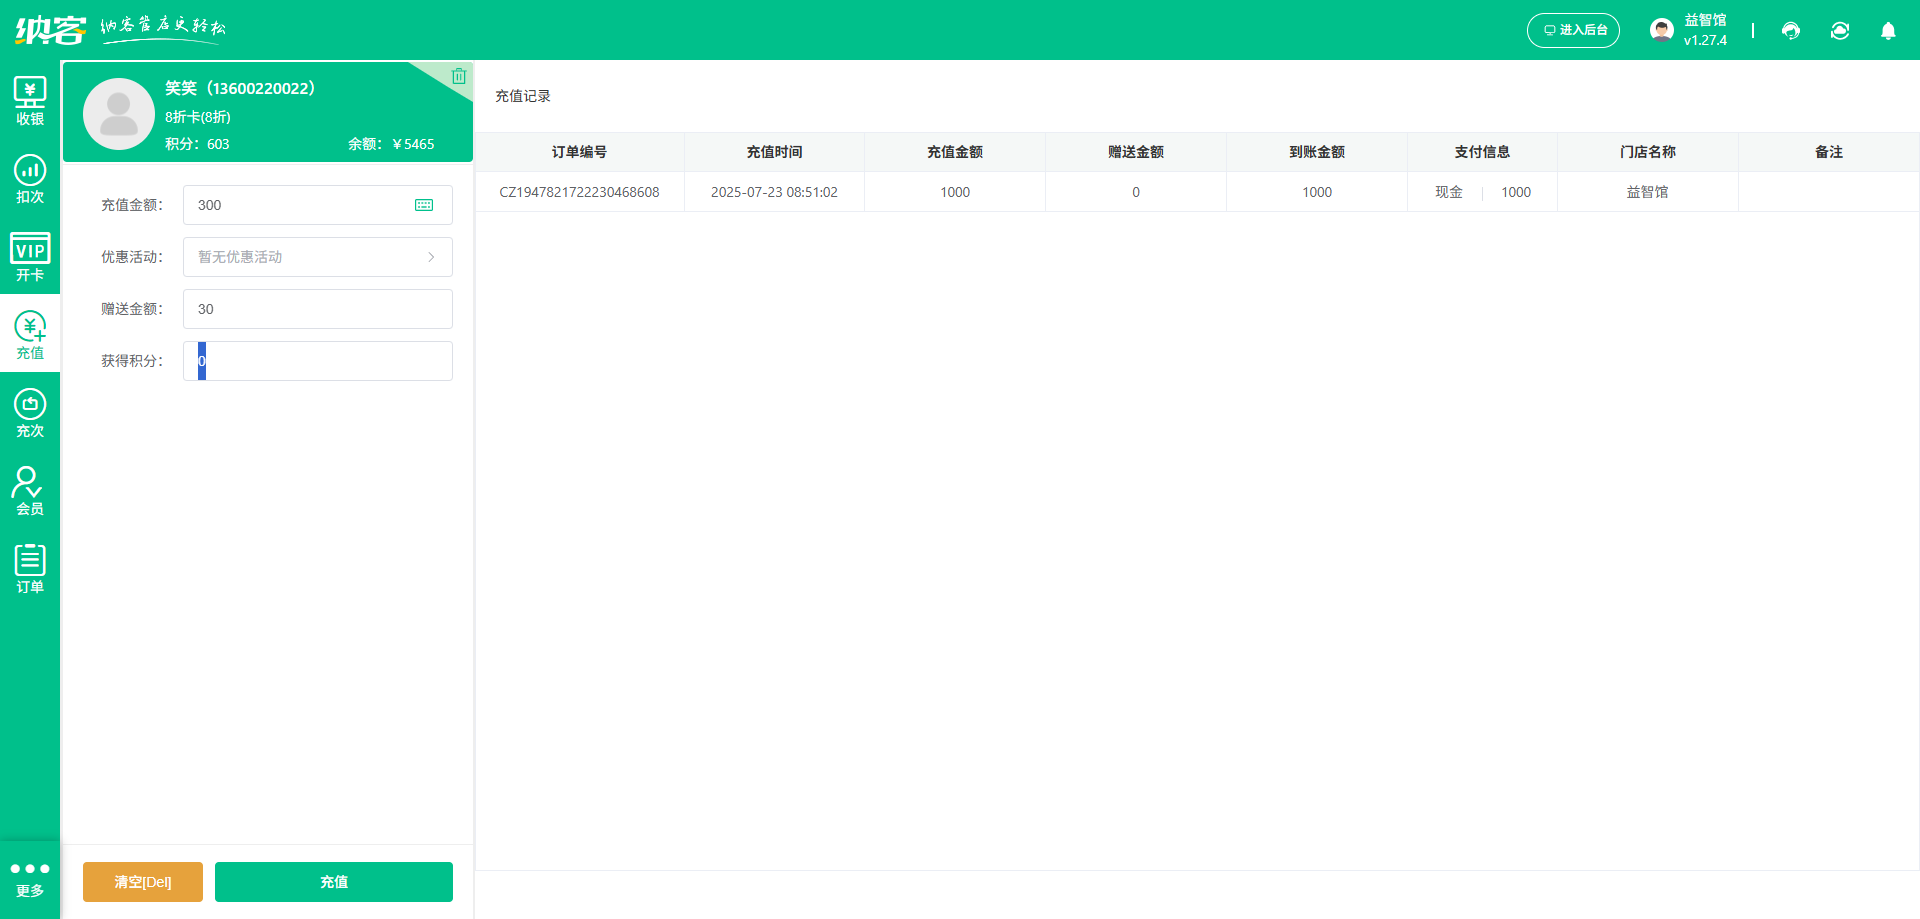
Task: Open the 订单 orders sidebar icon
Action: pyautogui.click(x=30, y=569)
